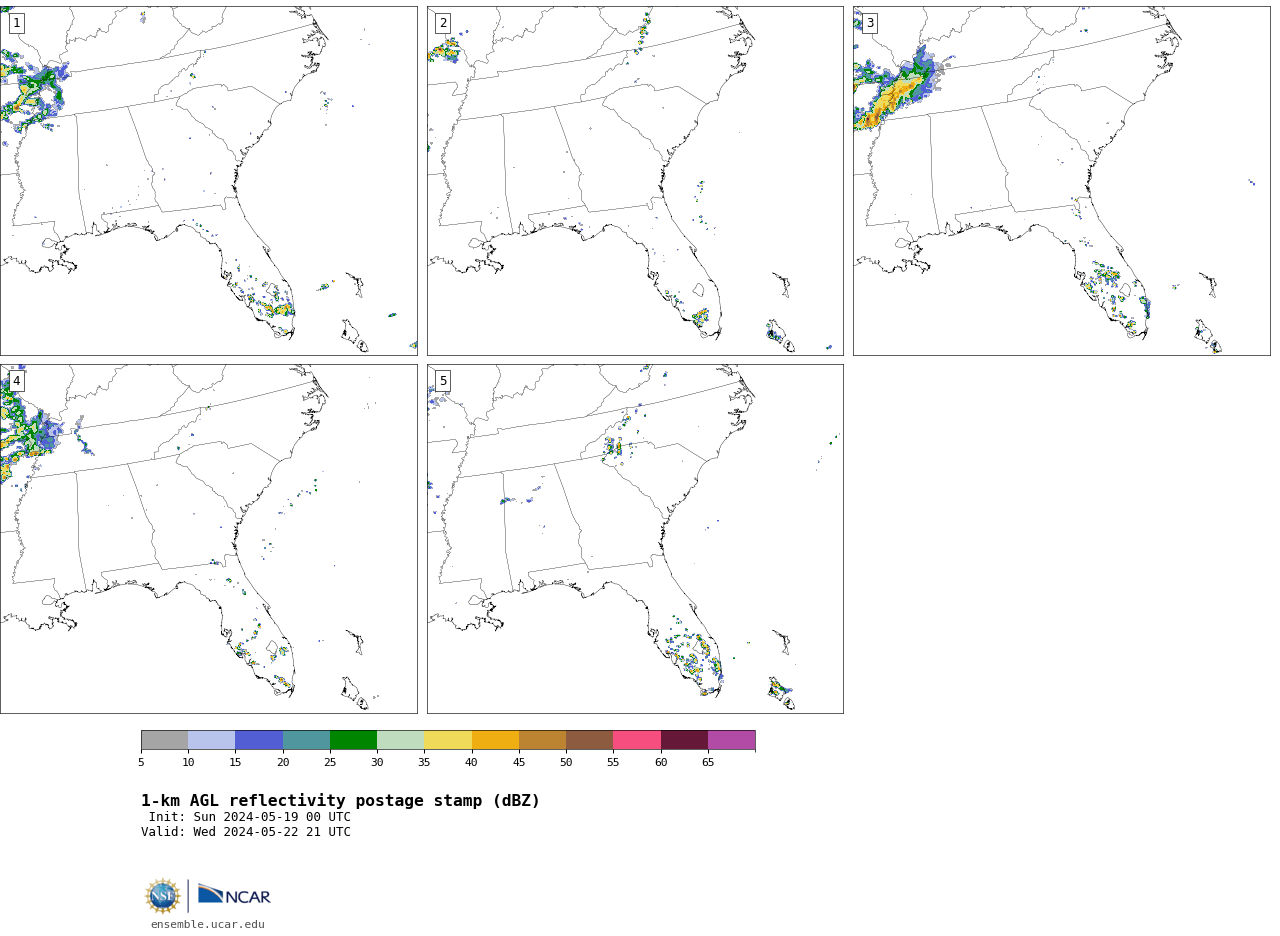Click the colorbar tick label 20
The width and height of the screenshot is (1280, 936).
(x=283, y=763)
